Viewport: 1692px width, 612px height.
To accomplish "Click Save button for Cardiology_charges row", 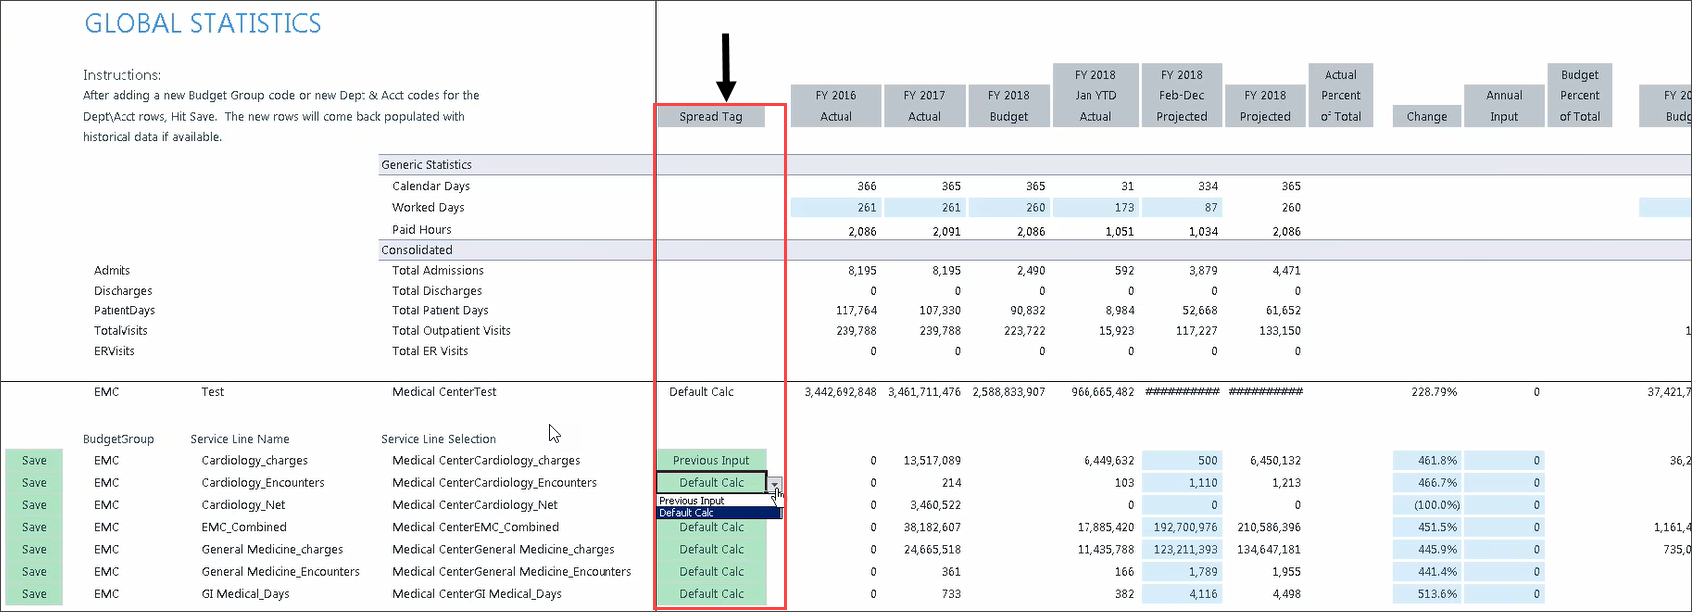I will [x=34, y=461].
